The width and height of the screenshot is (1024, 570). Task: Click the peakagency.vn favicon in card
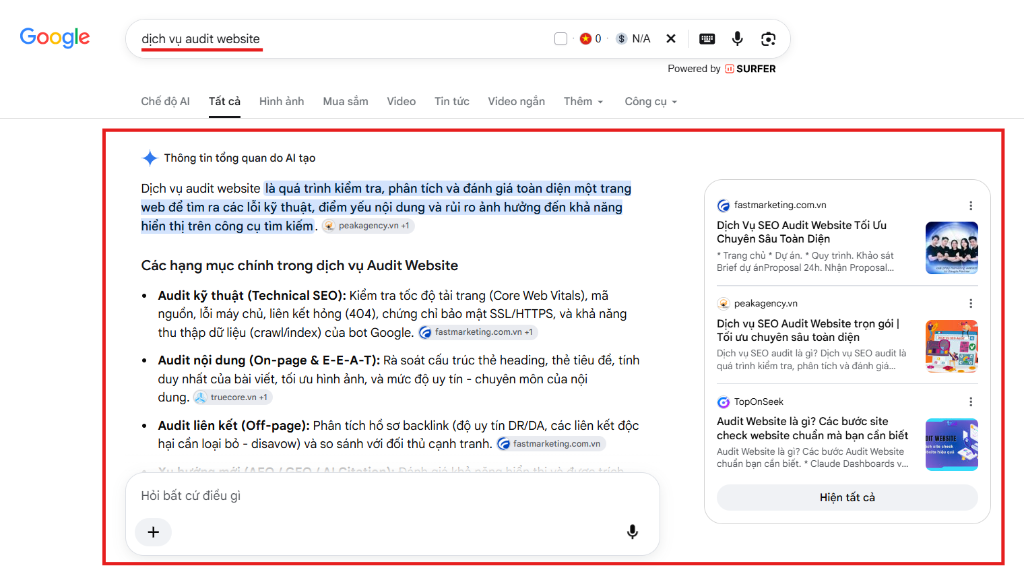point(723,304)
